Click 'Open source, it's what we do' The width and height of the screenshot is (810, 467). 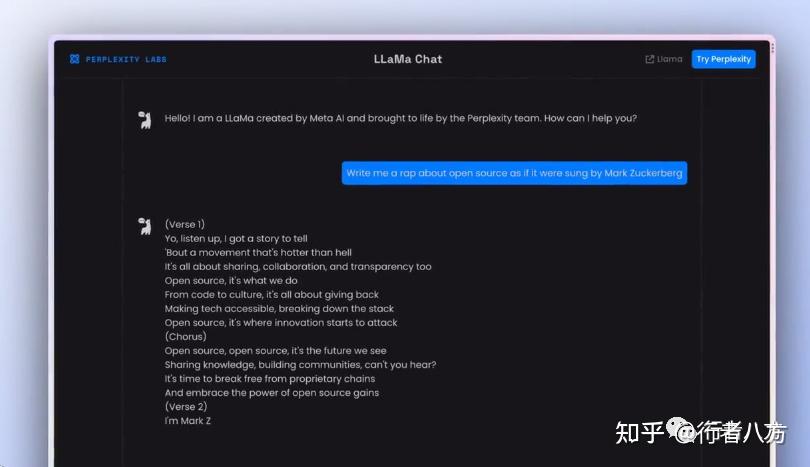coord(231,281)
